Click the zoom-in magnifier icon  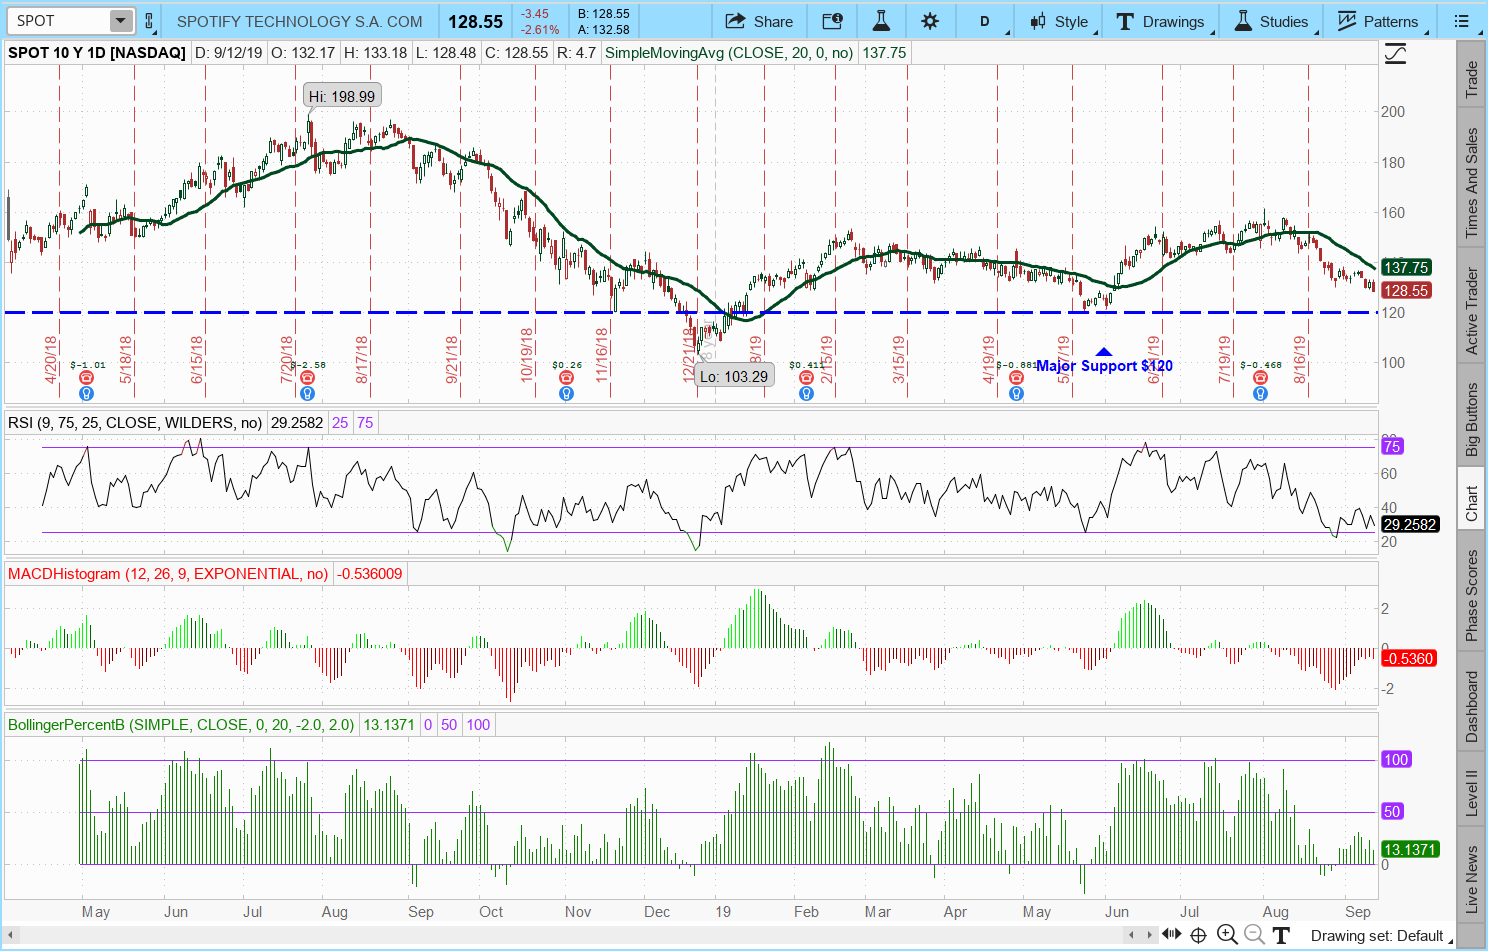(1227, 935)
